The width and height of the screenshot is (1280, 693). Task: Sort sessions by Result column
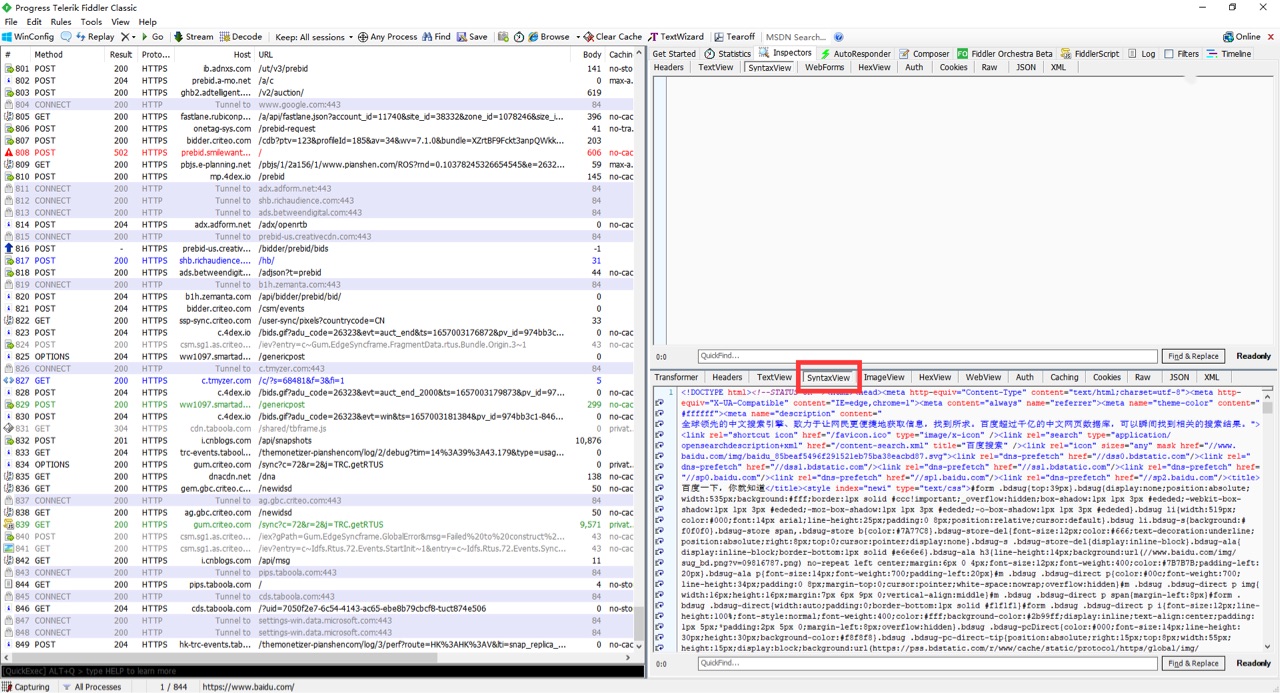[121, 55]
